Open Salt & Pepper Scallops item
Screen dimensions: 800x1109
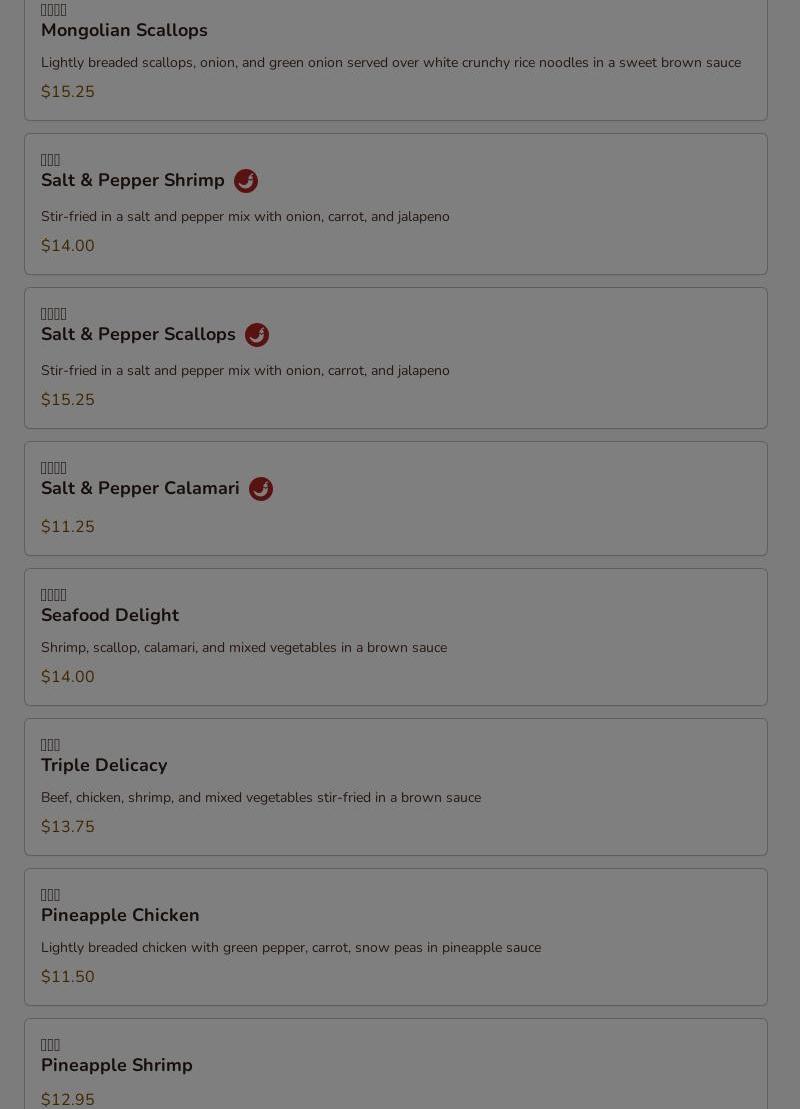pos(138,335)
